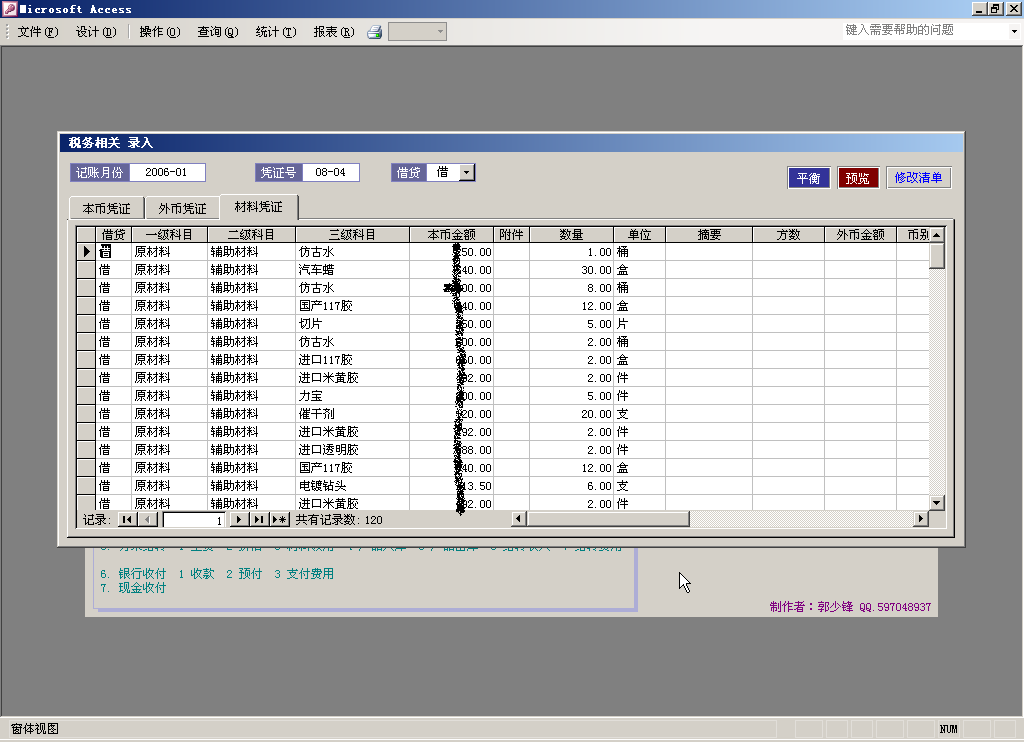1024x742 pixels.
Task: Go to the first record
Action: (128, 520)
